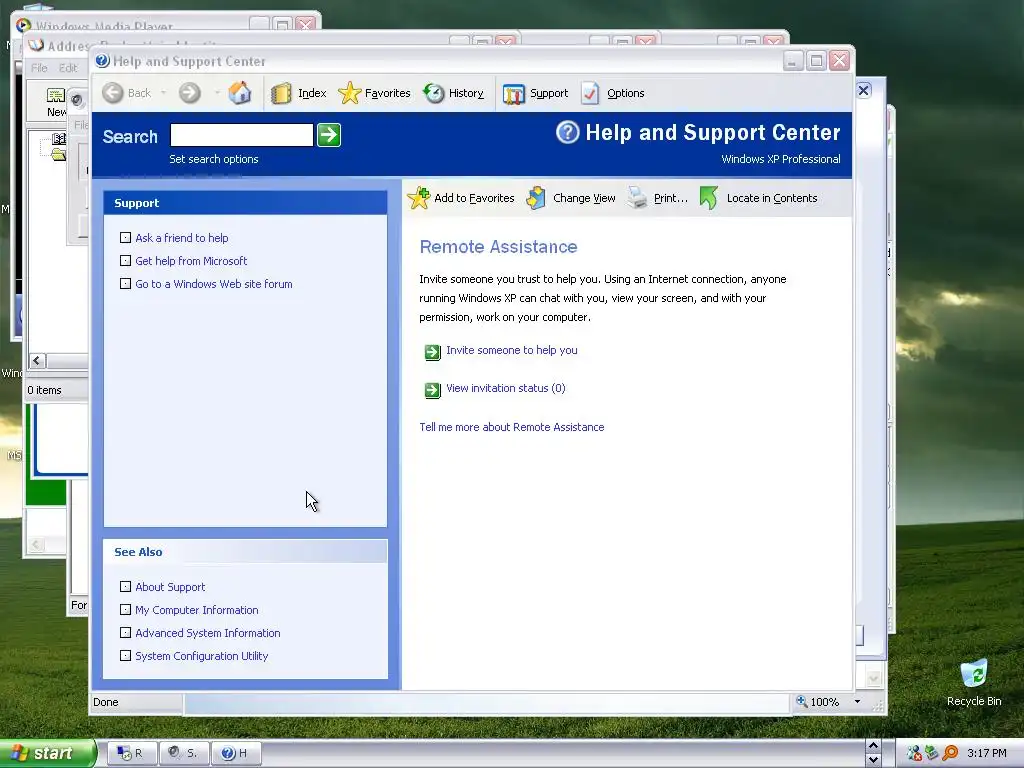The height and width of the screenshot is (768, 1024).
Task: Click the Print printer icon
Action: click(x=637, y=198)
